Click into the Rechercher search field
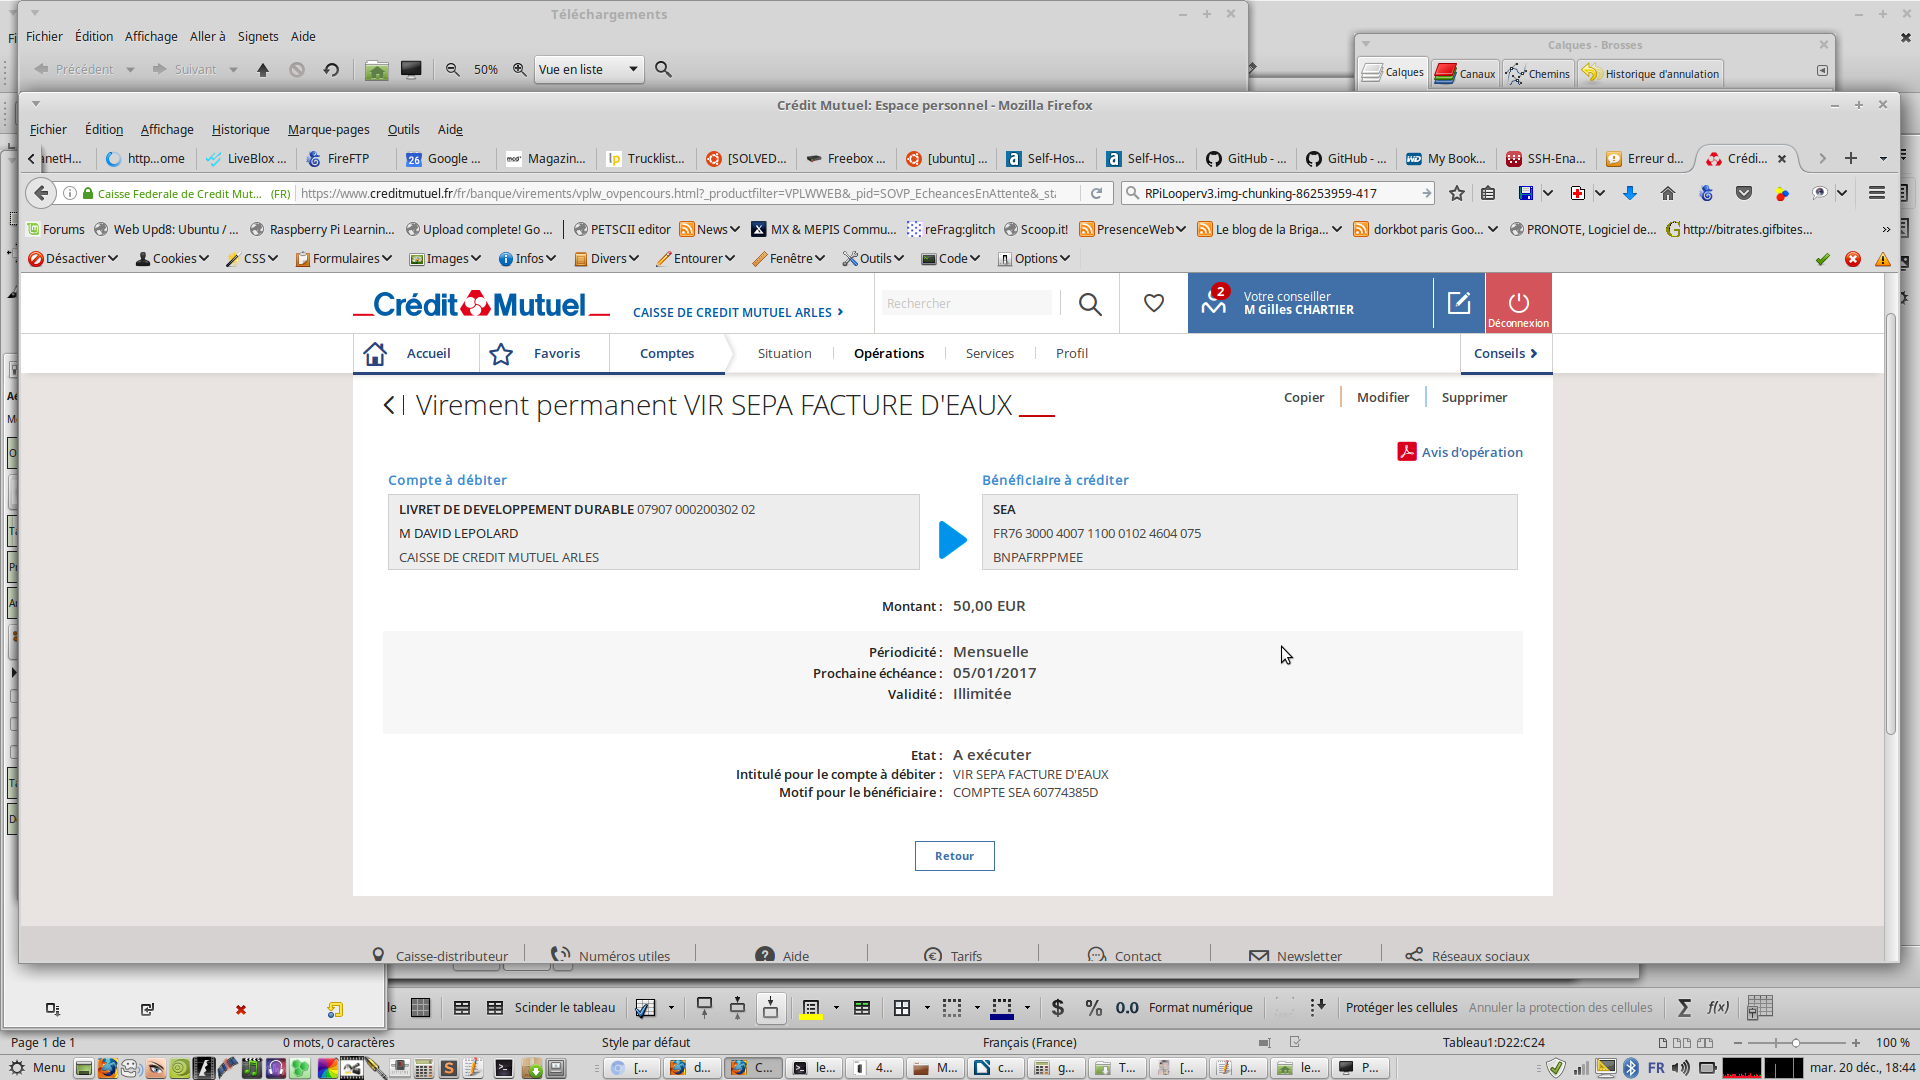This screenshot has width=1920, height=1080. [x=965, y=303]
